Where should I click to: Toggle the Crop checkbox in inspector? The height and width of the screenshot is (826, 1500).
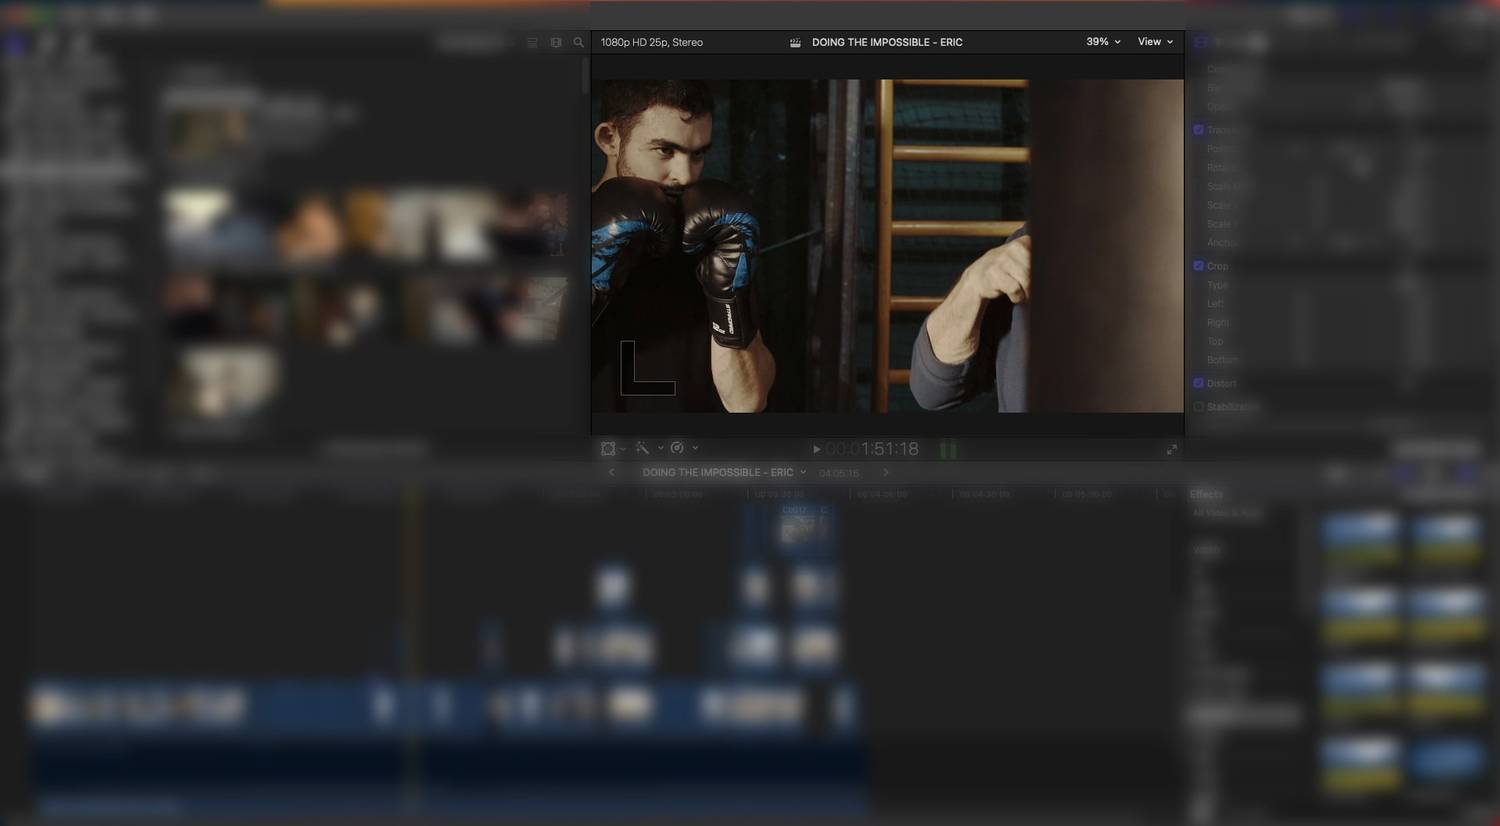1198,266
